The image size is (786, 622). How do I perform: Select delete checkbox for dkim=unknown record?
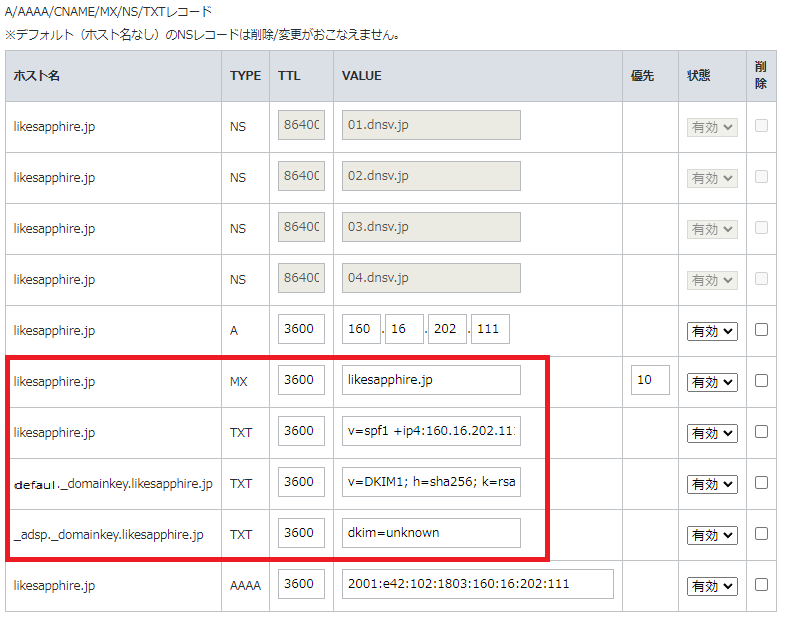[761, 533]
